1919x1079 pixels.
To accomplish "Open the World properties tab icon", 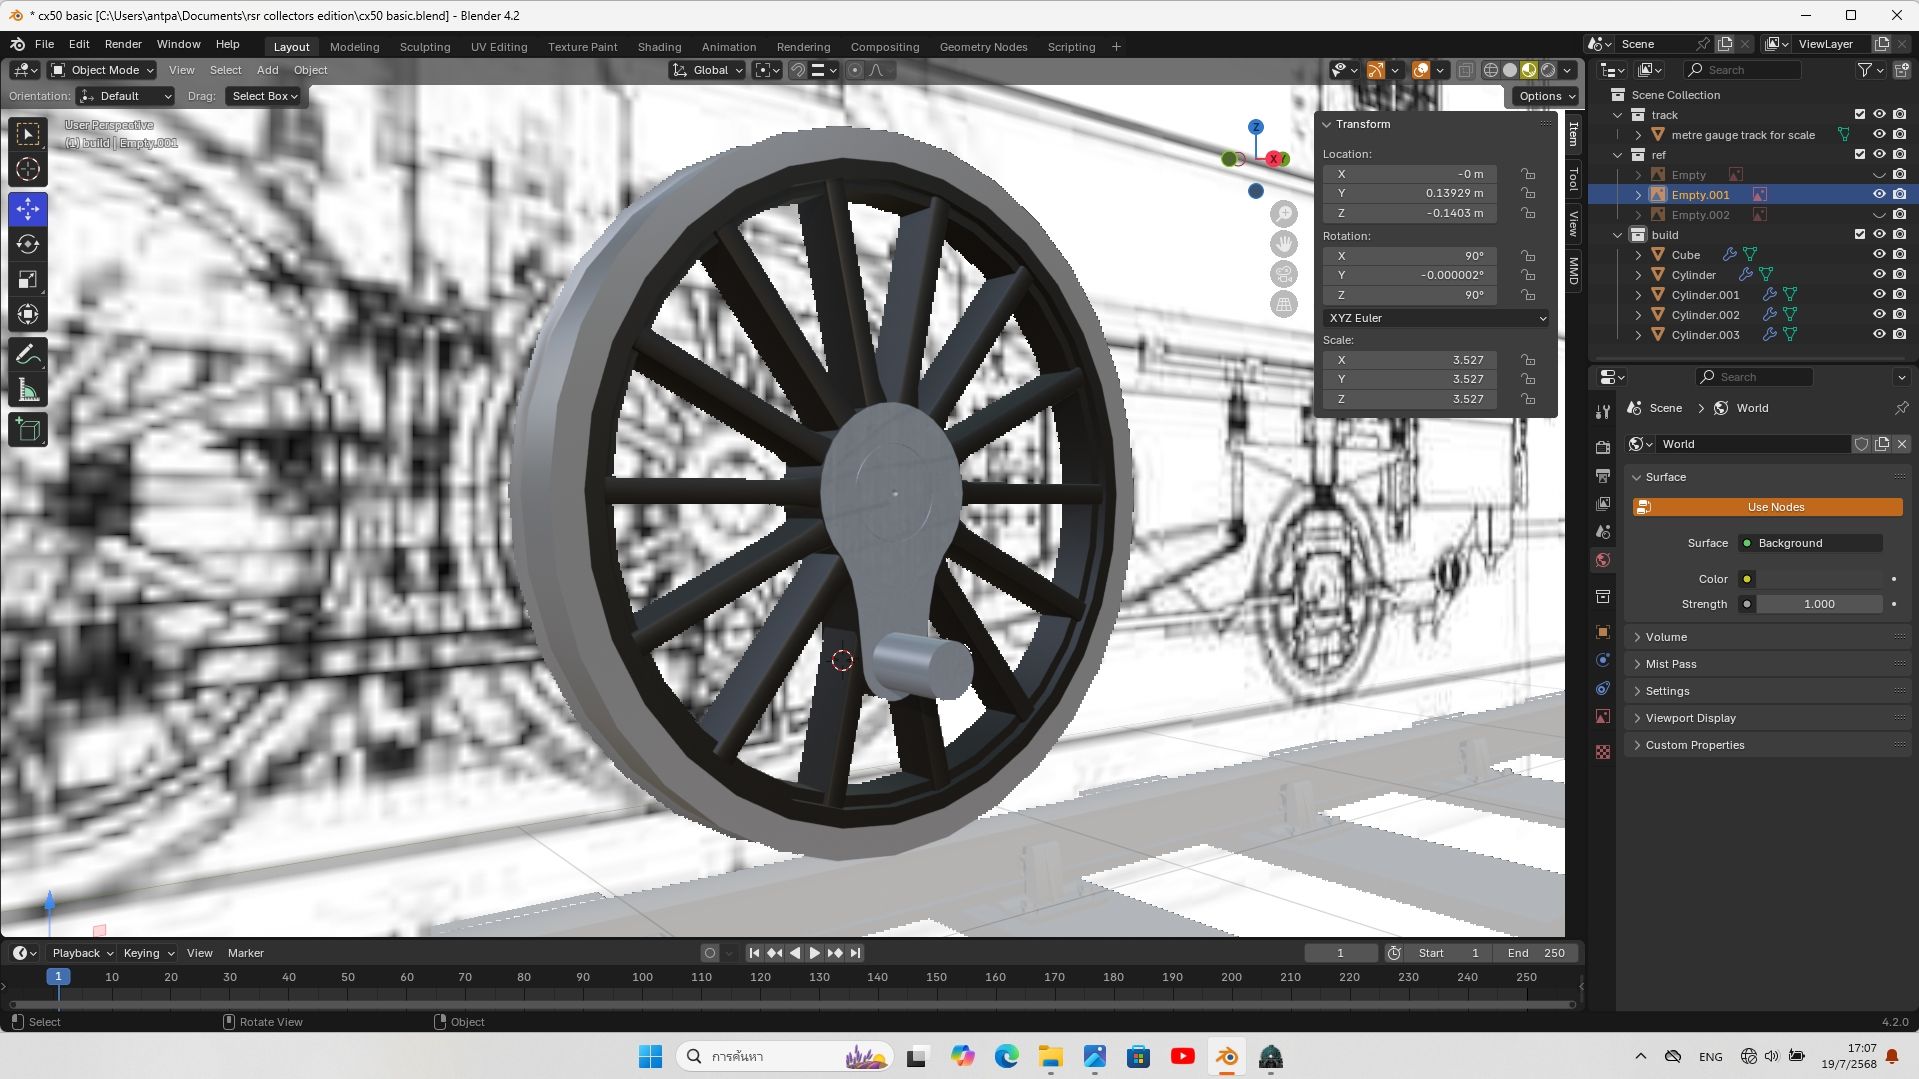I will pos(1603,560).
